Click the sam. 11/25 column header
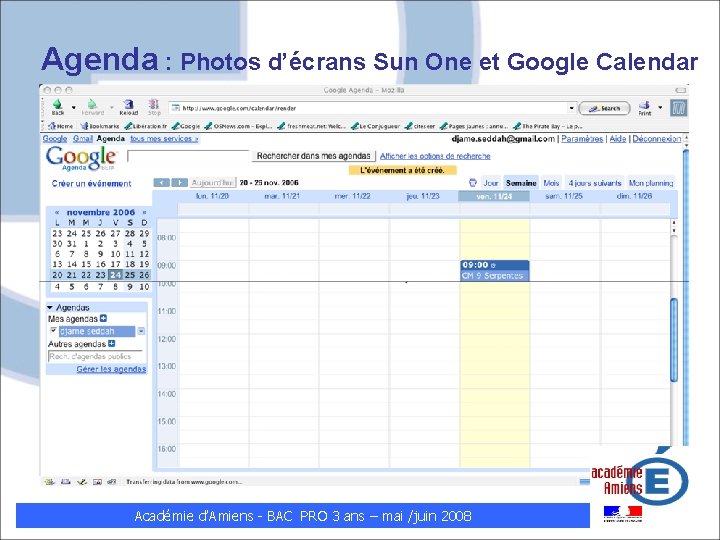 563,196
